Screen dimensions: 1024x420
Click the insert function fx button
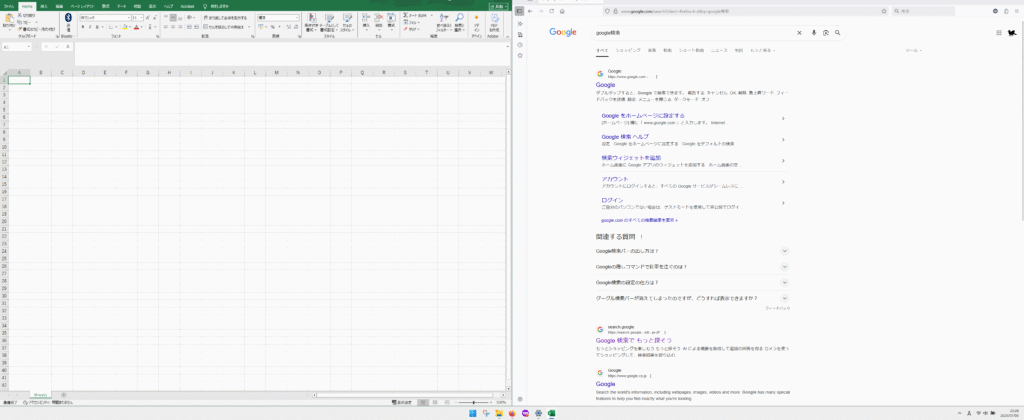(x=68, y=47)
